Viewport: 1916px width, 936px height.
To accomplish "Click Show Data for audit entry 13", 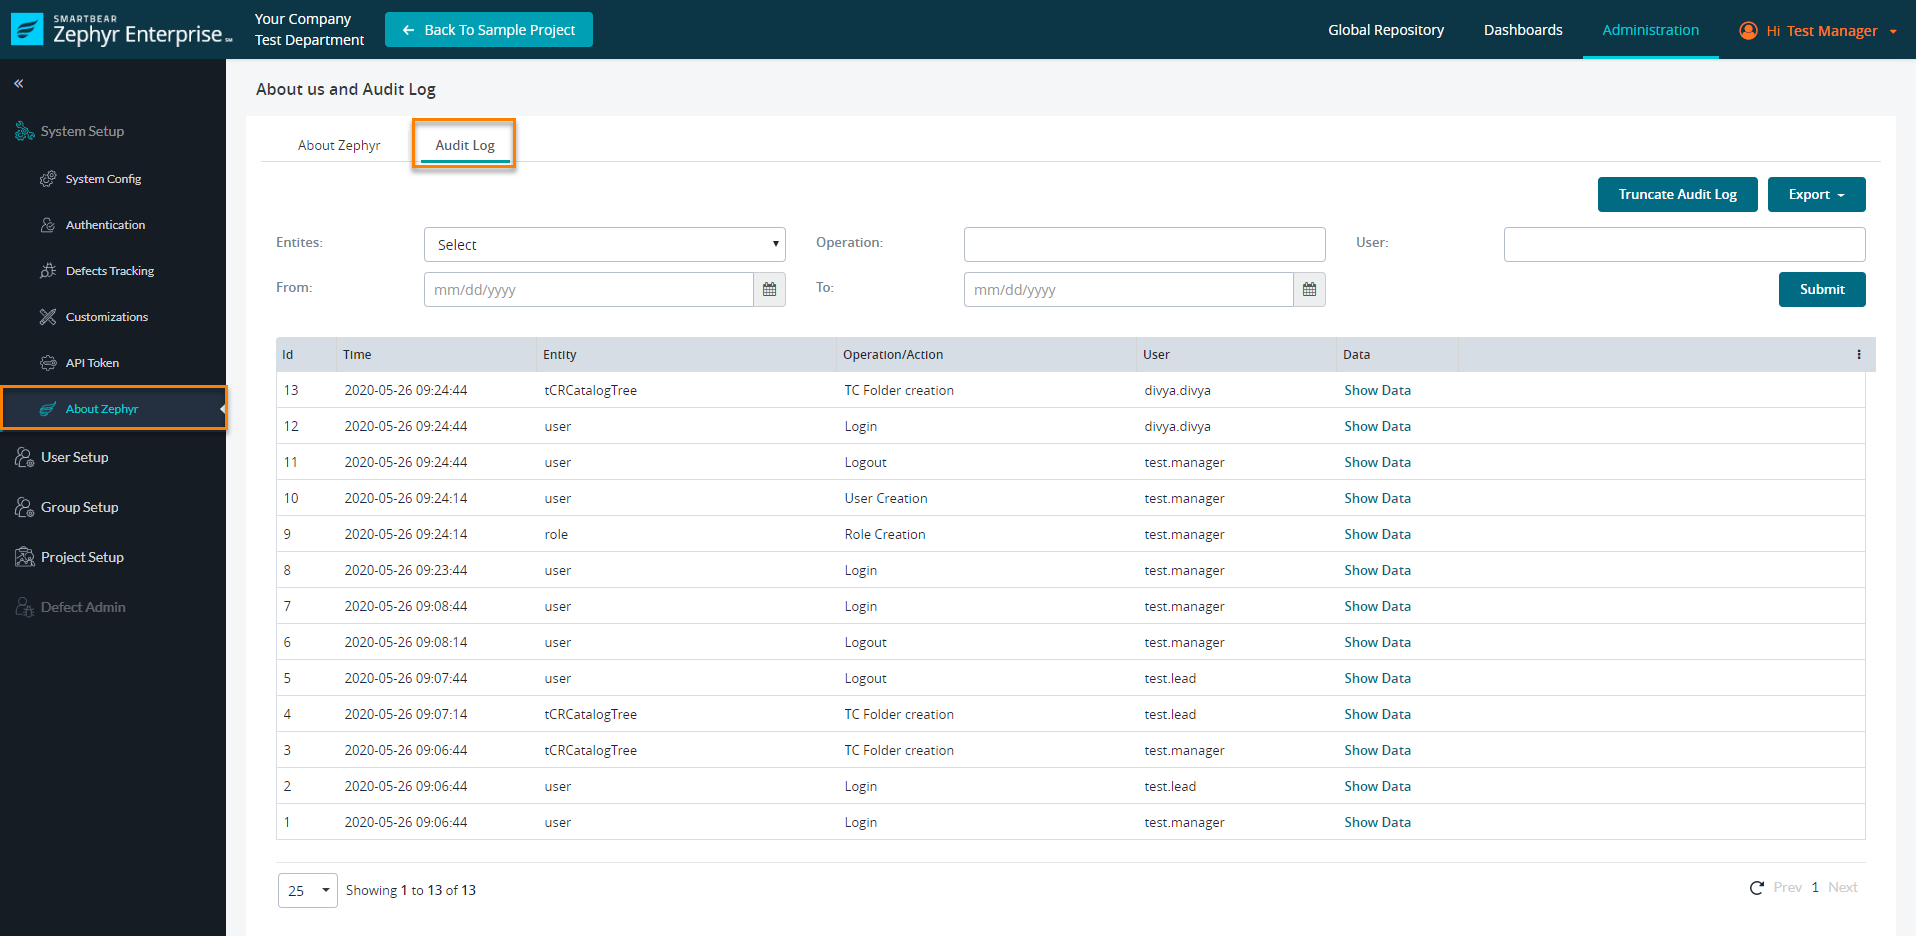I will click(x=1377, y=391).
